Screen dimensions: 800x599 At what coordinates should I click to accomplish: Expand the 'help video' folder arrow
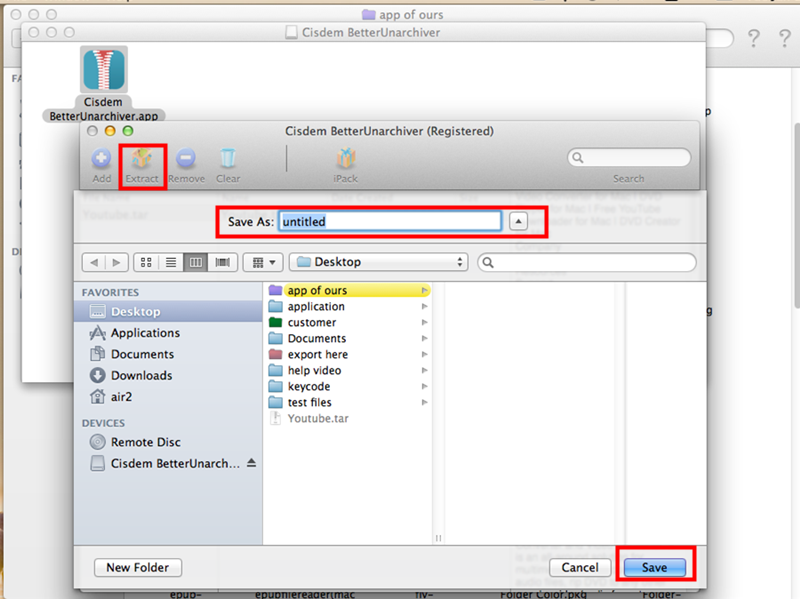[x=424, y=370]
